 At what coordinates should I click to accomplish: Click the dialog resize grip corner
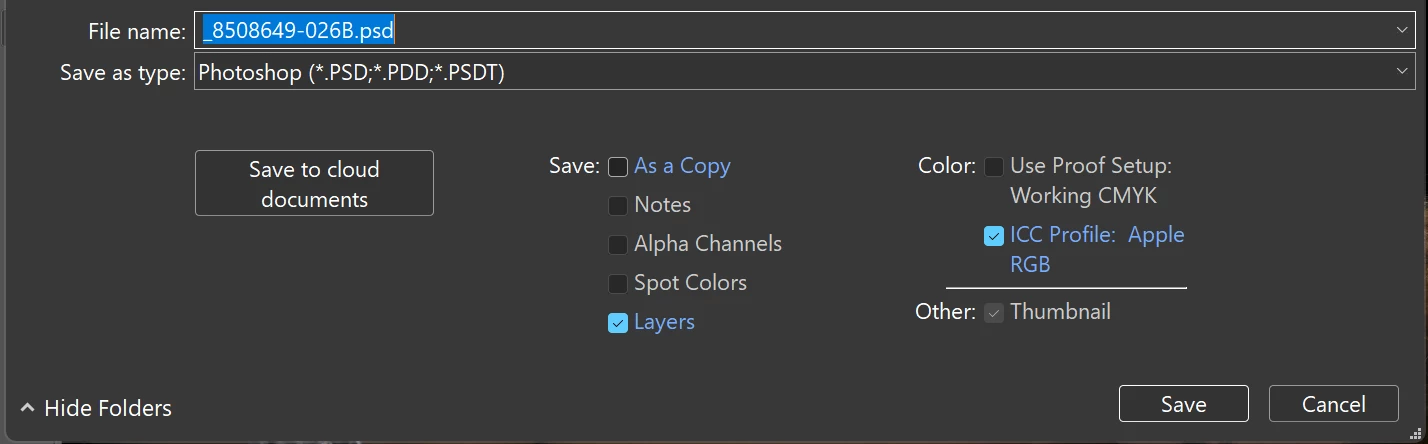click(x=1414, y=432)
